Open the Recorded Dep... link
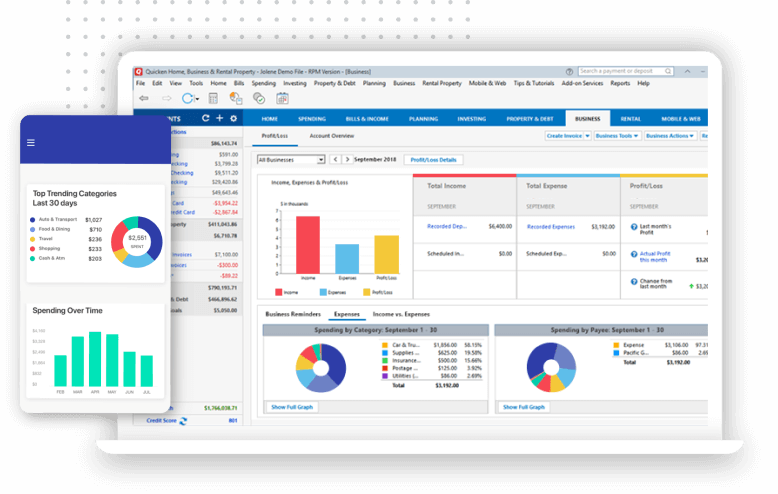778x494 pixels. [447, 226]
